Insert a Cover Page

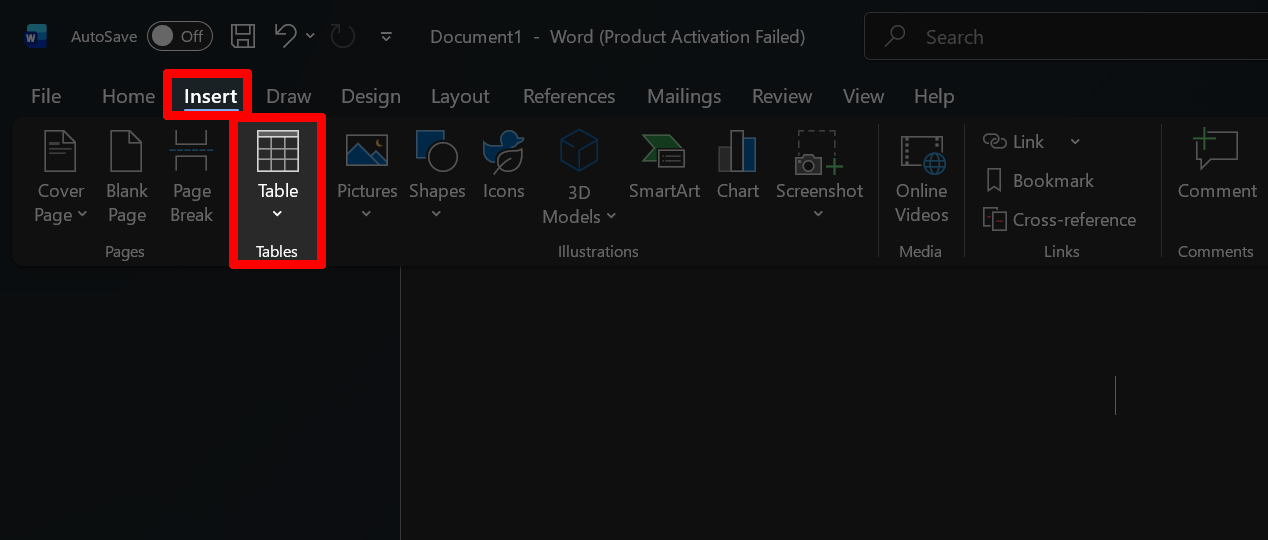(61, 176)
